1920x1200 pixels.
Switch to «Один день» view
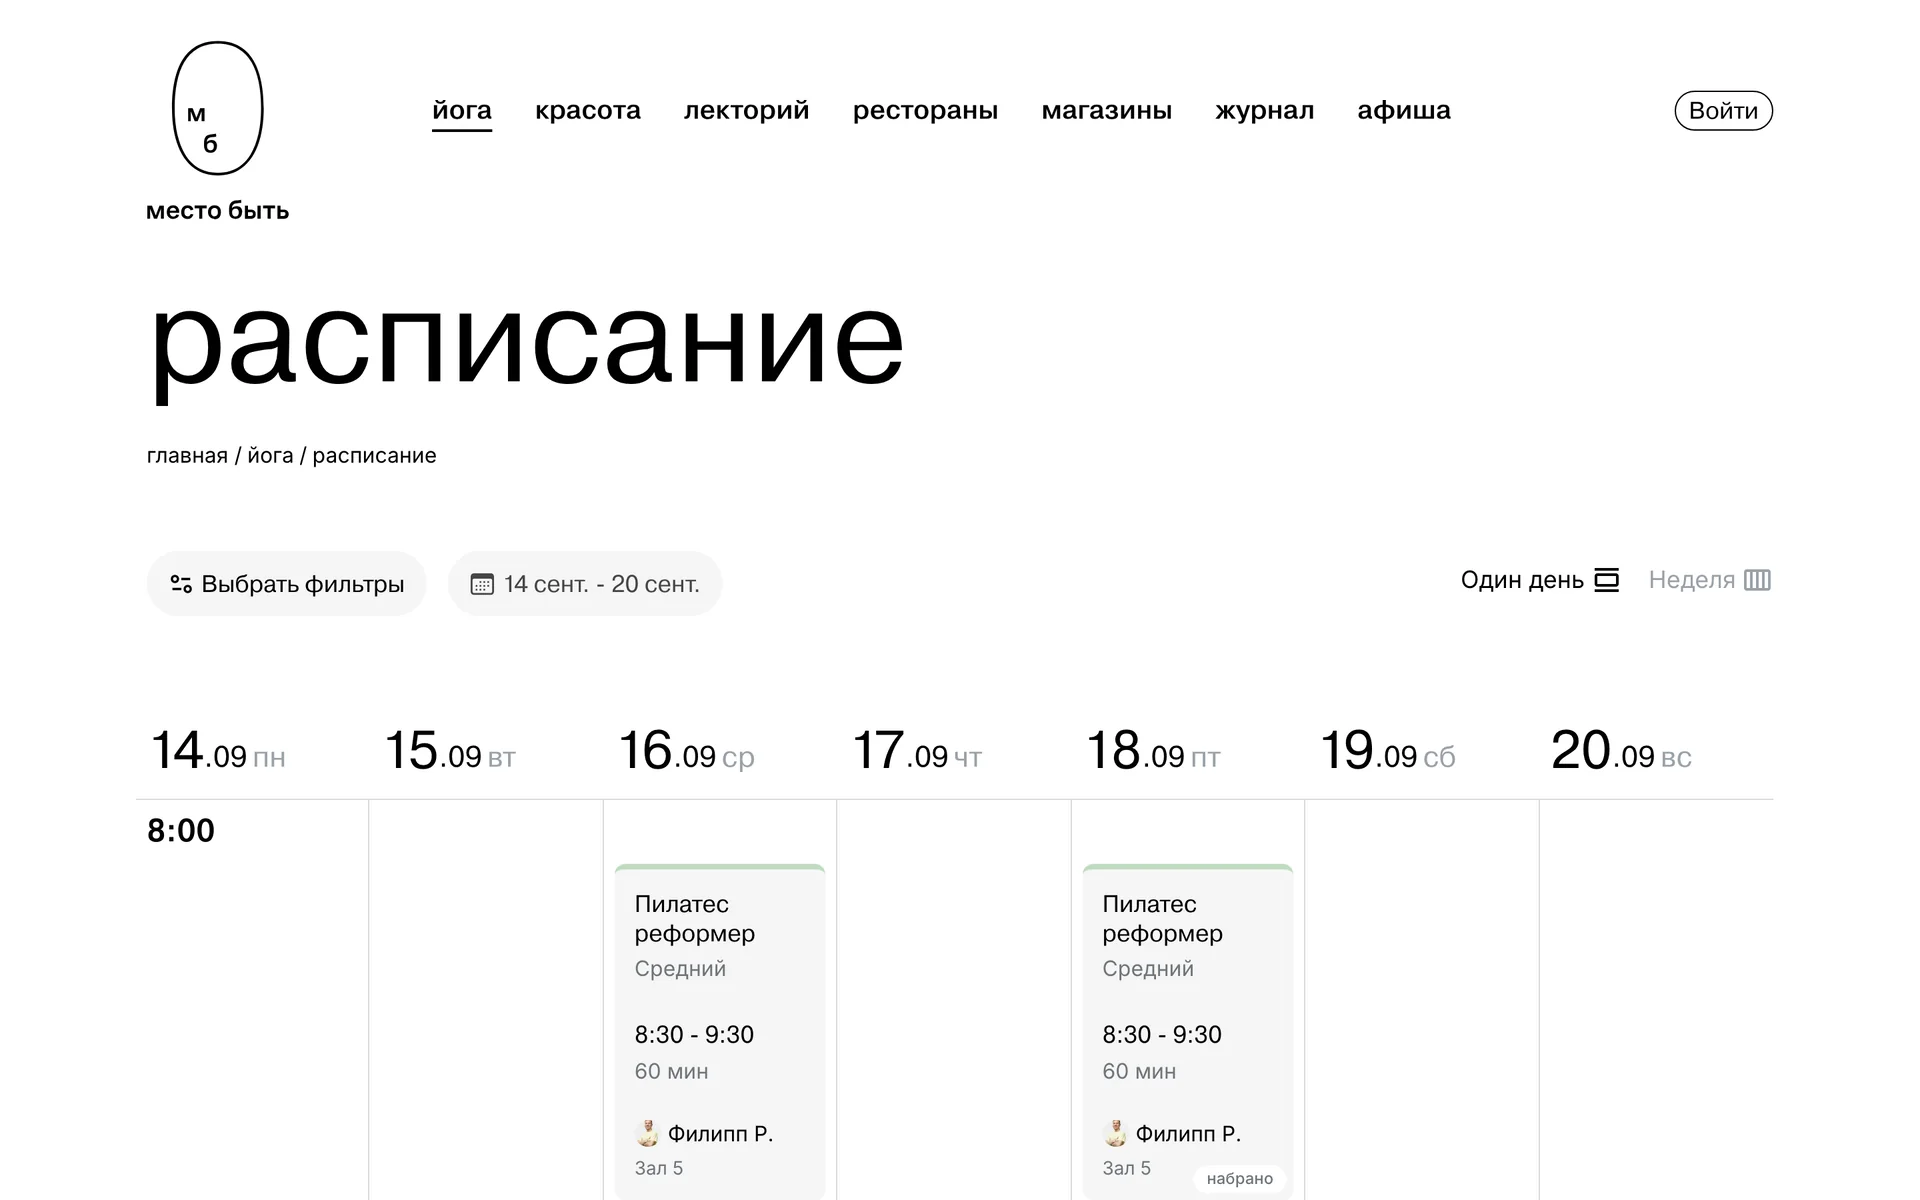coord(1539,580)
